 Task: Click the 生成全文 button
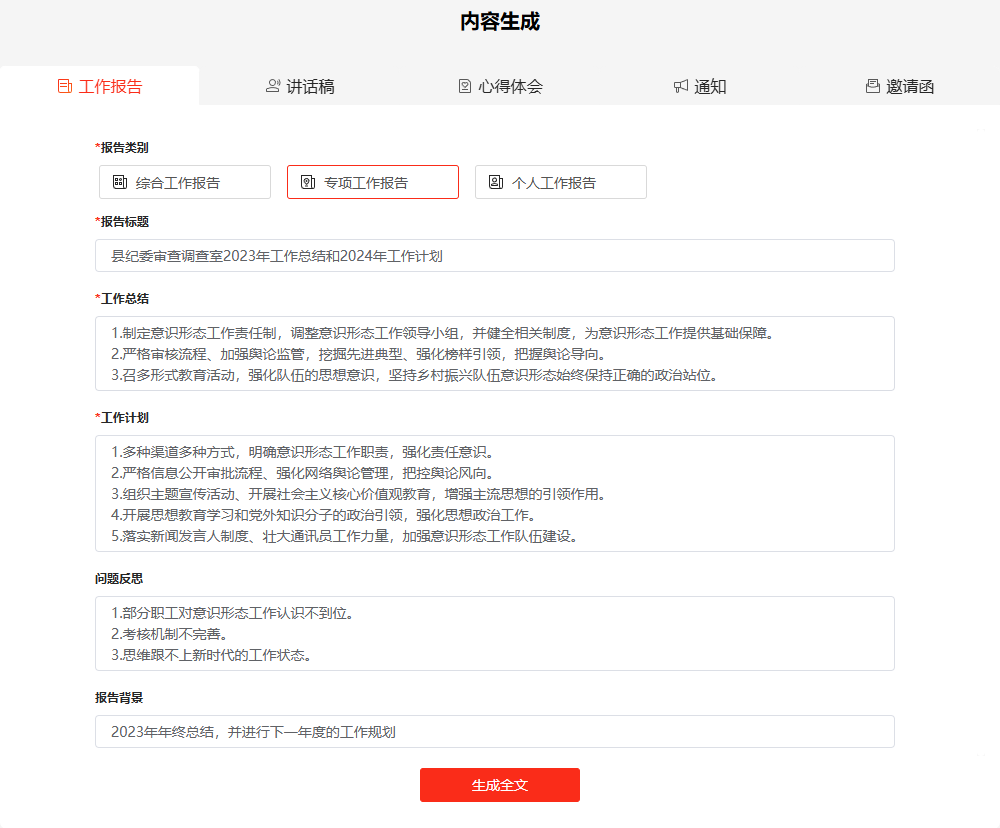[x=500, y=785]
